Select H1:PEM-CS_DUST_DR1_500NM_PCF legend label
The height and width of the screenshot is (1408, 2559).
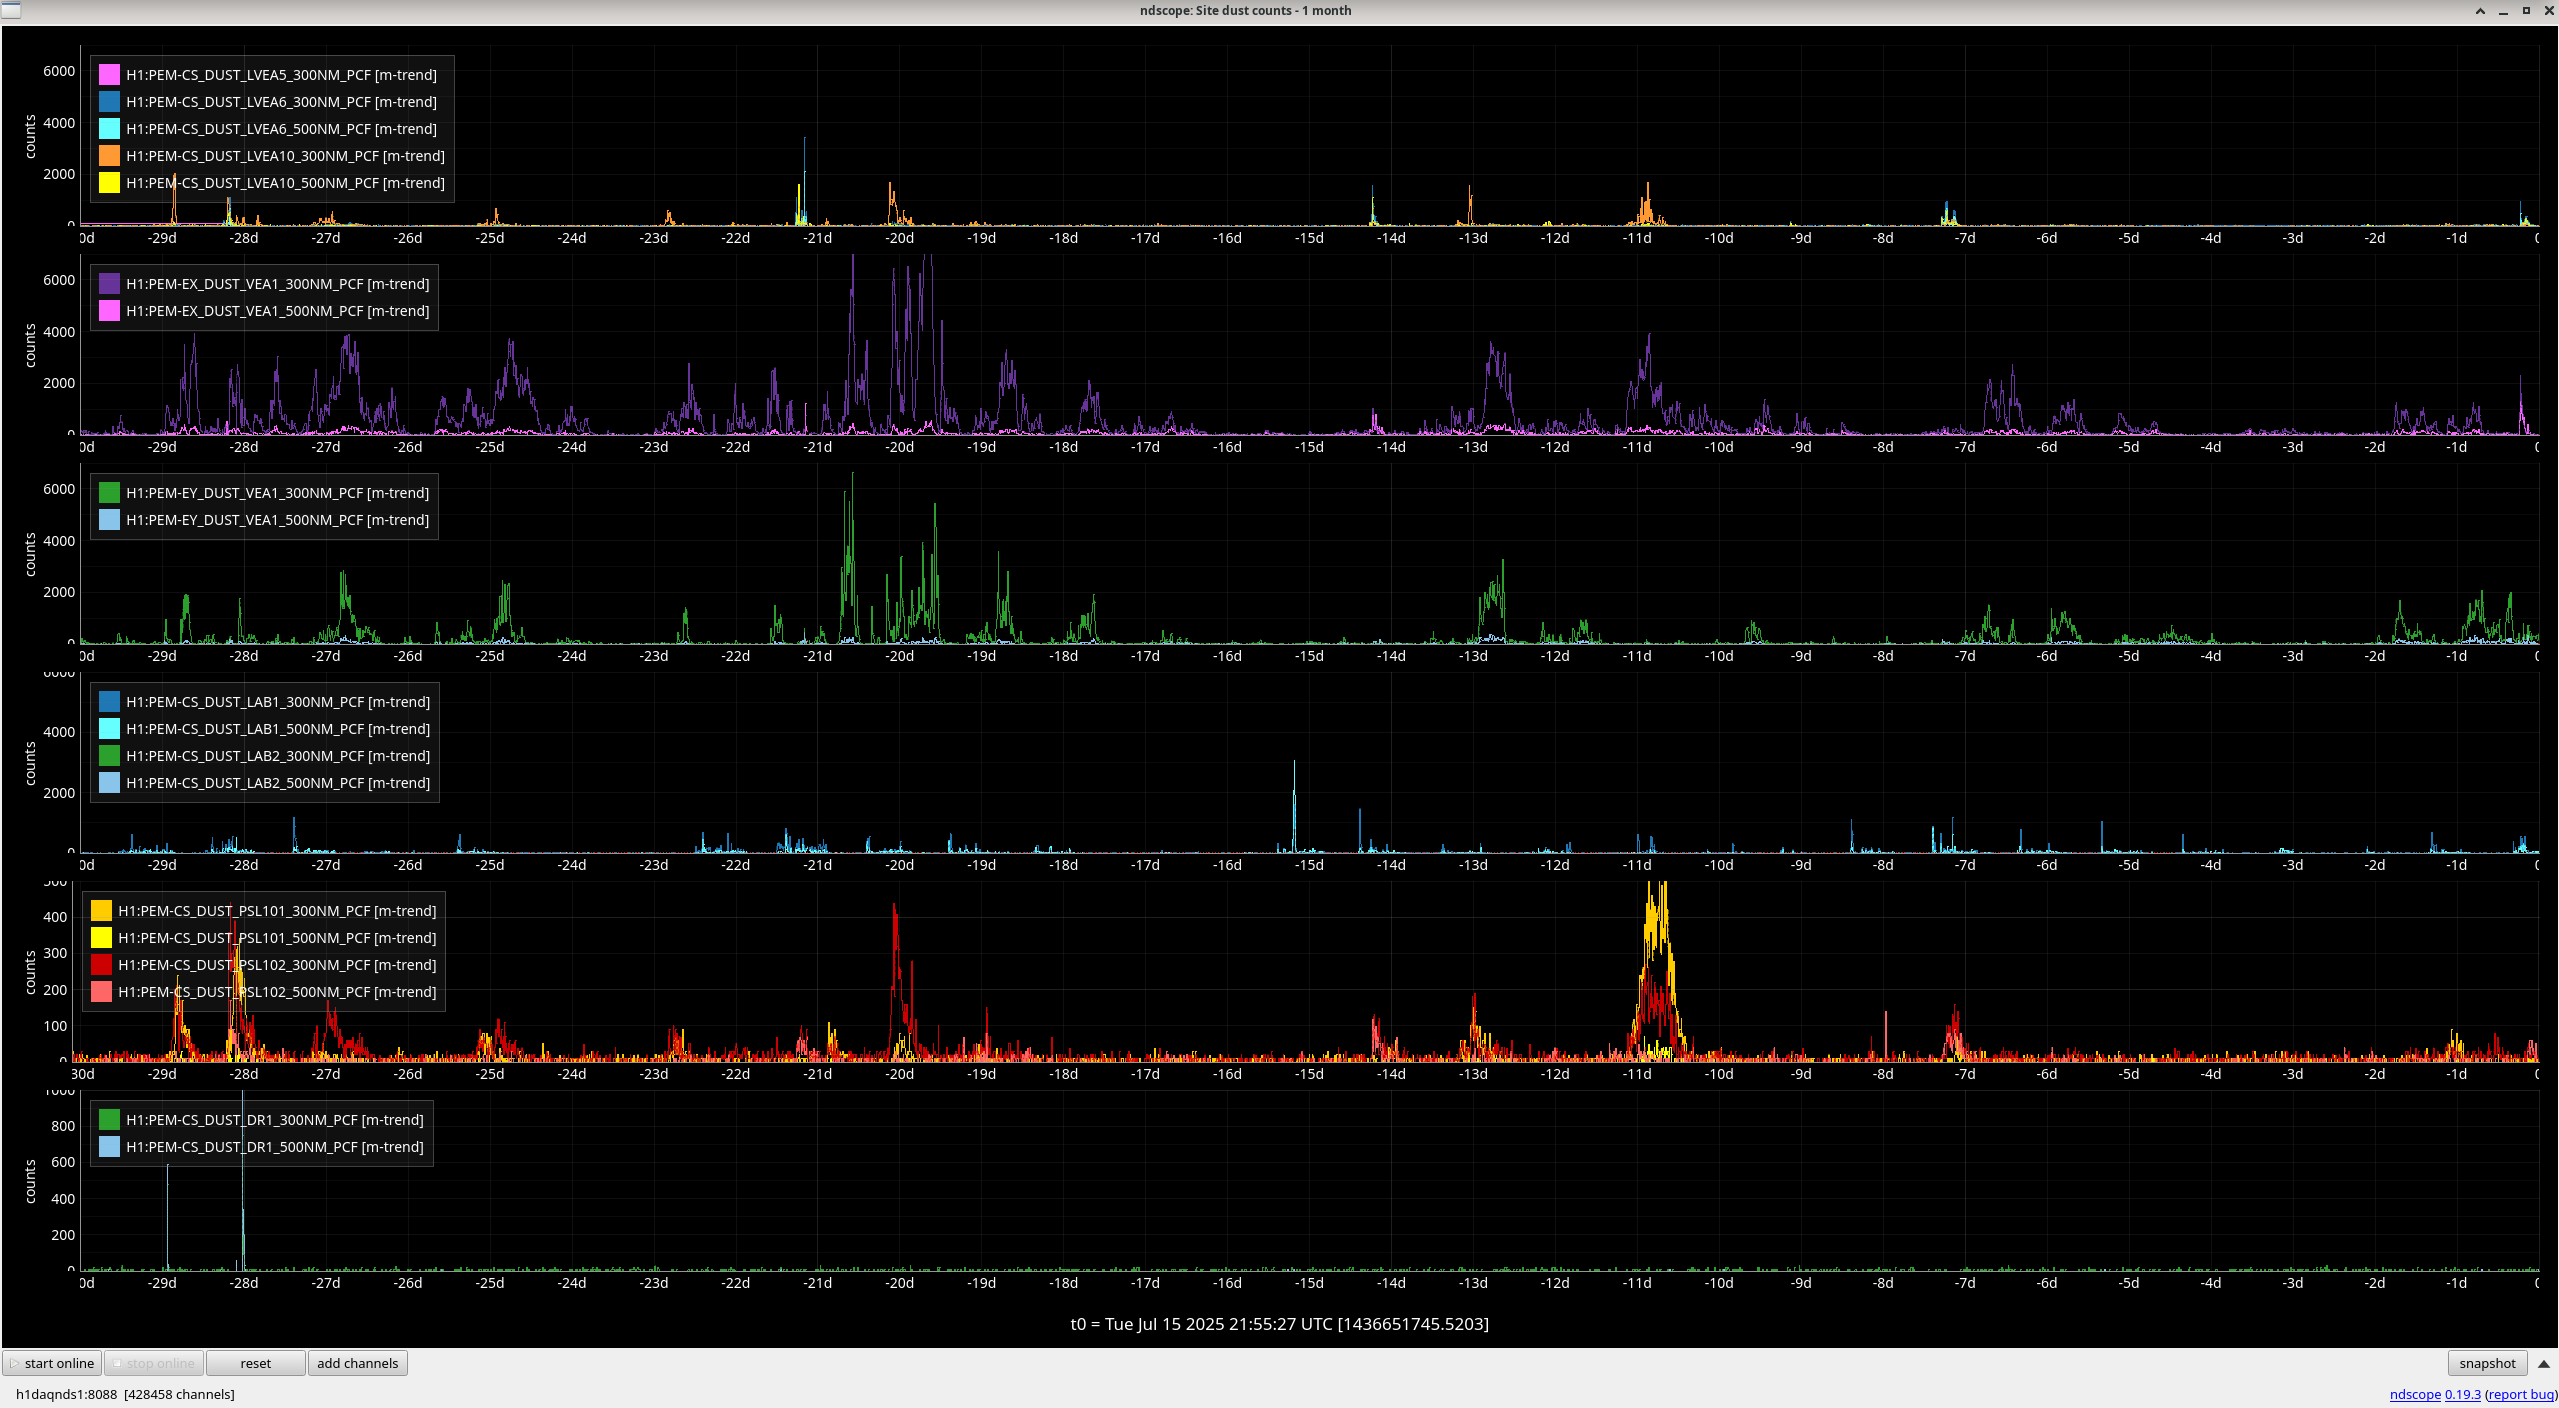click(274, 1147)
